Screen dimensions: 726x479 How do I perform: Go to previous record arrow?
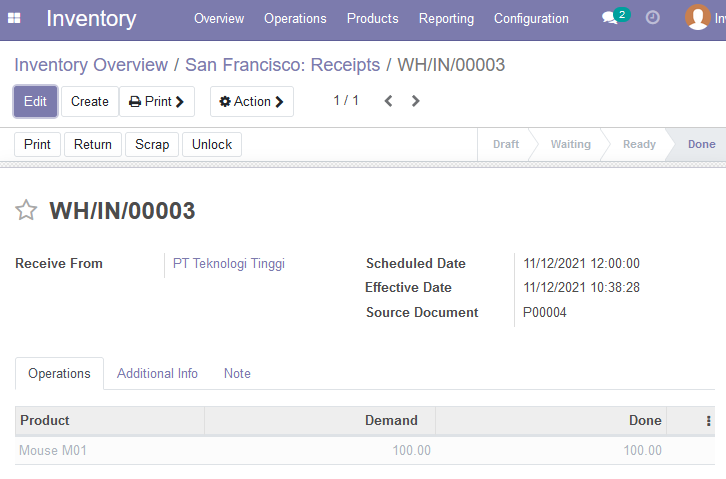[x=388, y=101]
